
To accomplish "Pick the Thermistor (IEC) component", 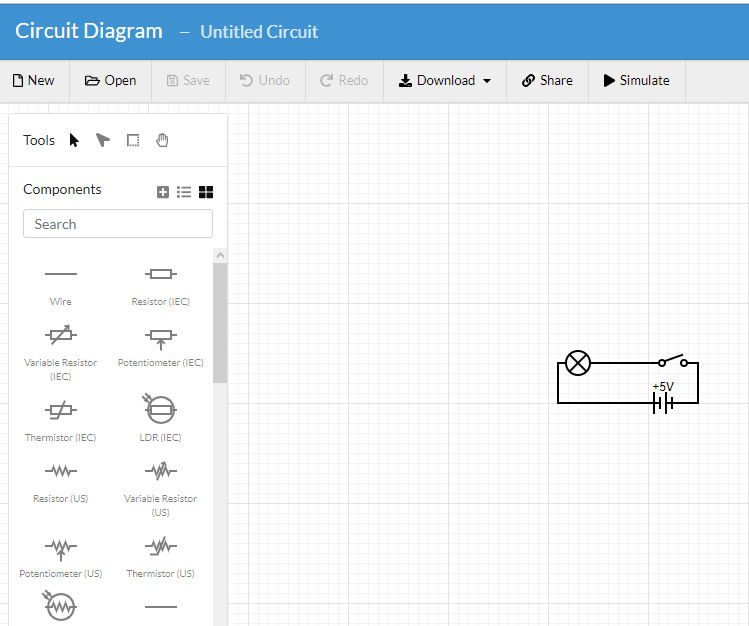I will coord(61,421).
